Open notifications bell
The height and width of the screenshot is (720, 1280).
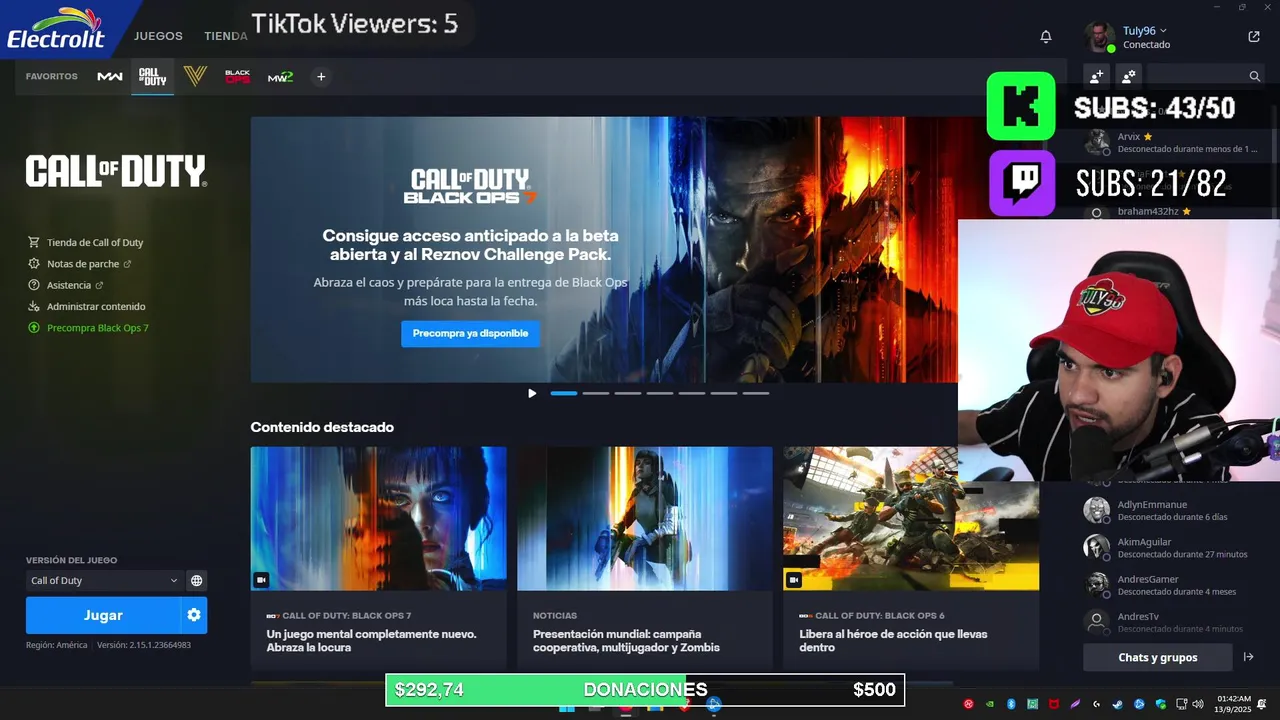click(x=1046, y=37)
